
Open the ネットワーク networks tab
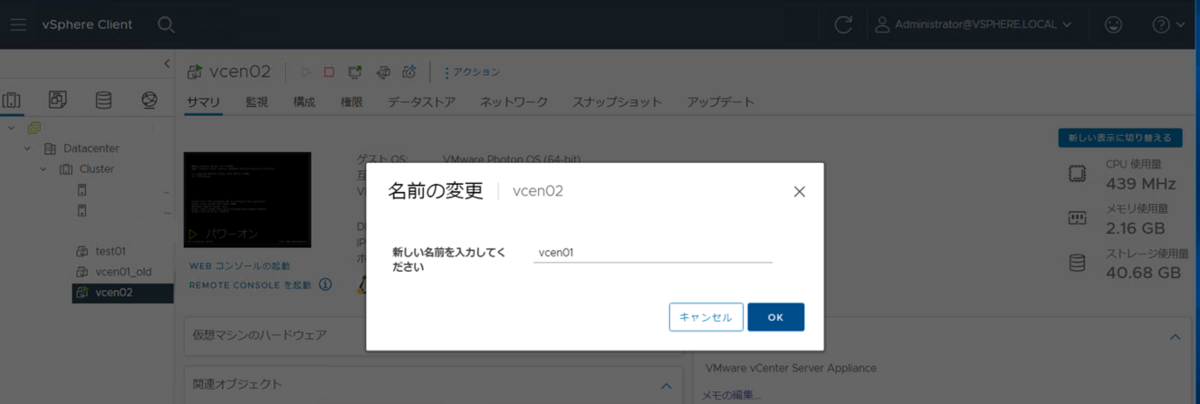(514, 102)
